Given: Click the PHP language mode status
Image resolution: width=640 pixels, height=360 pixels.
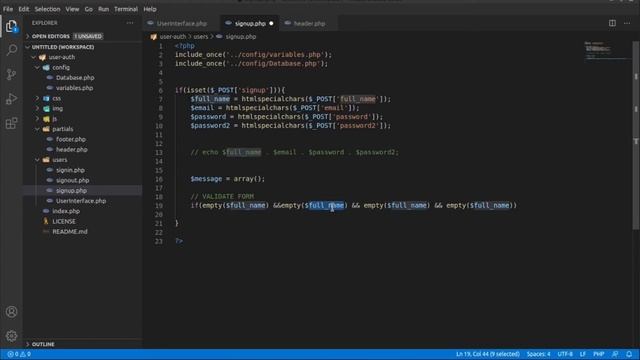Looking at the screenshot, I should click(x=598, y=354).
